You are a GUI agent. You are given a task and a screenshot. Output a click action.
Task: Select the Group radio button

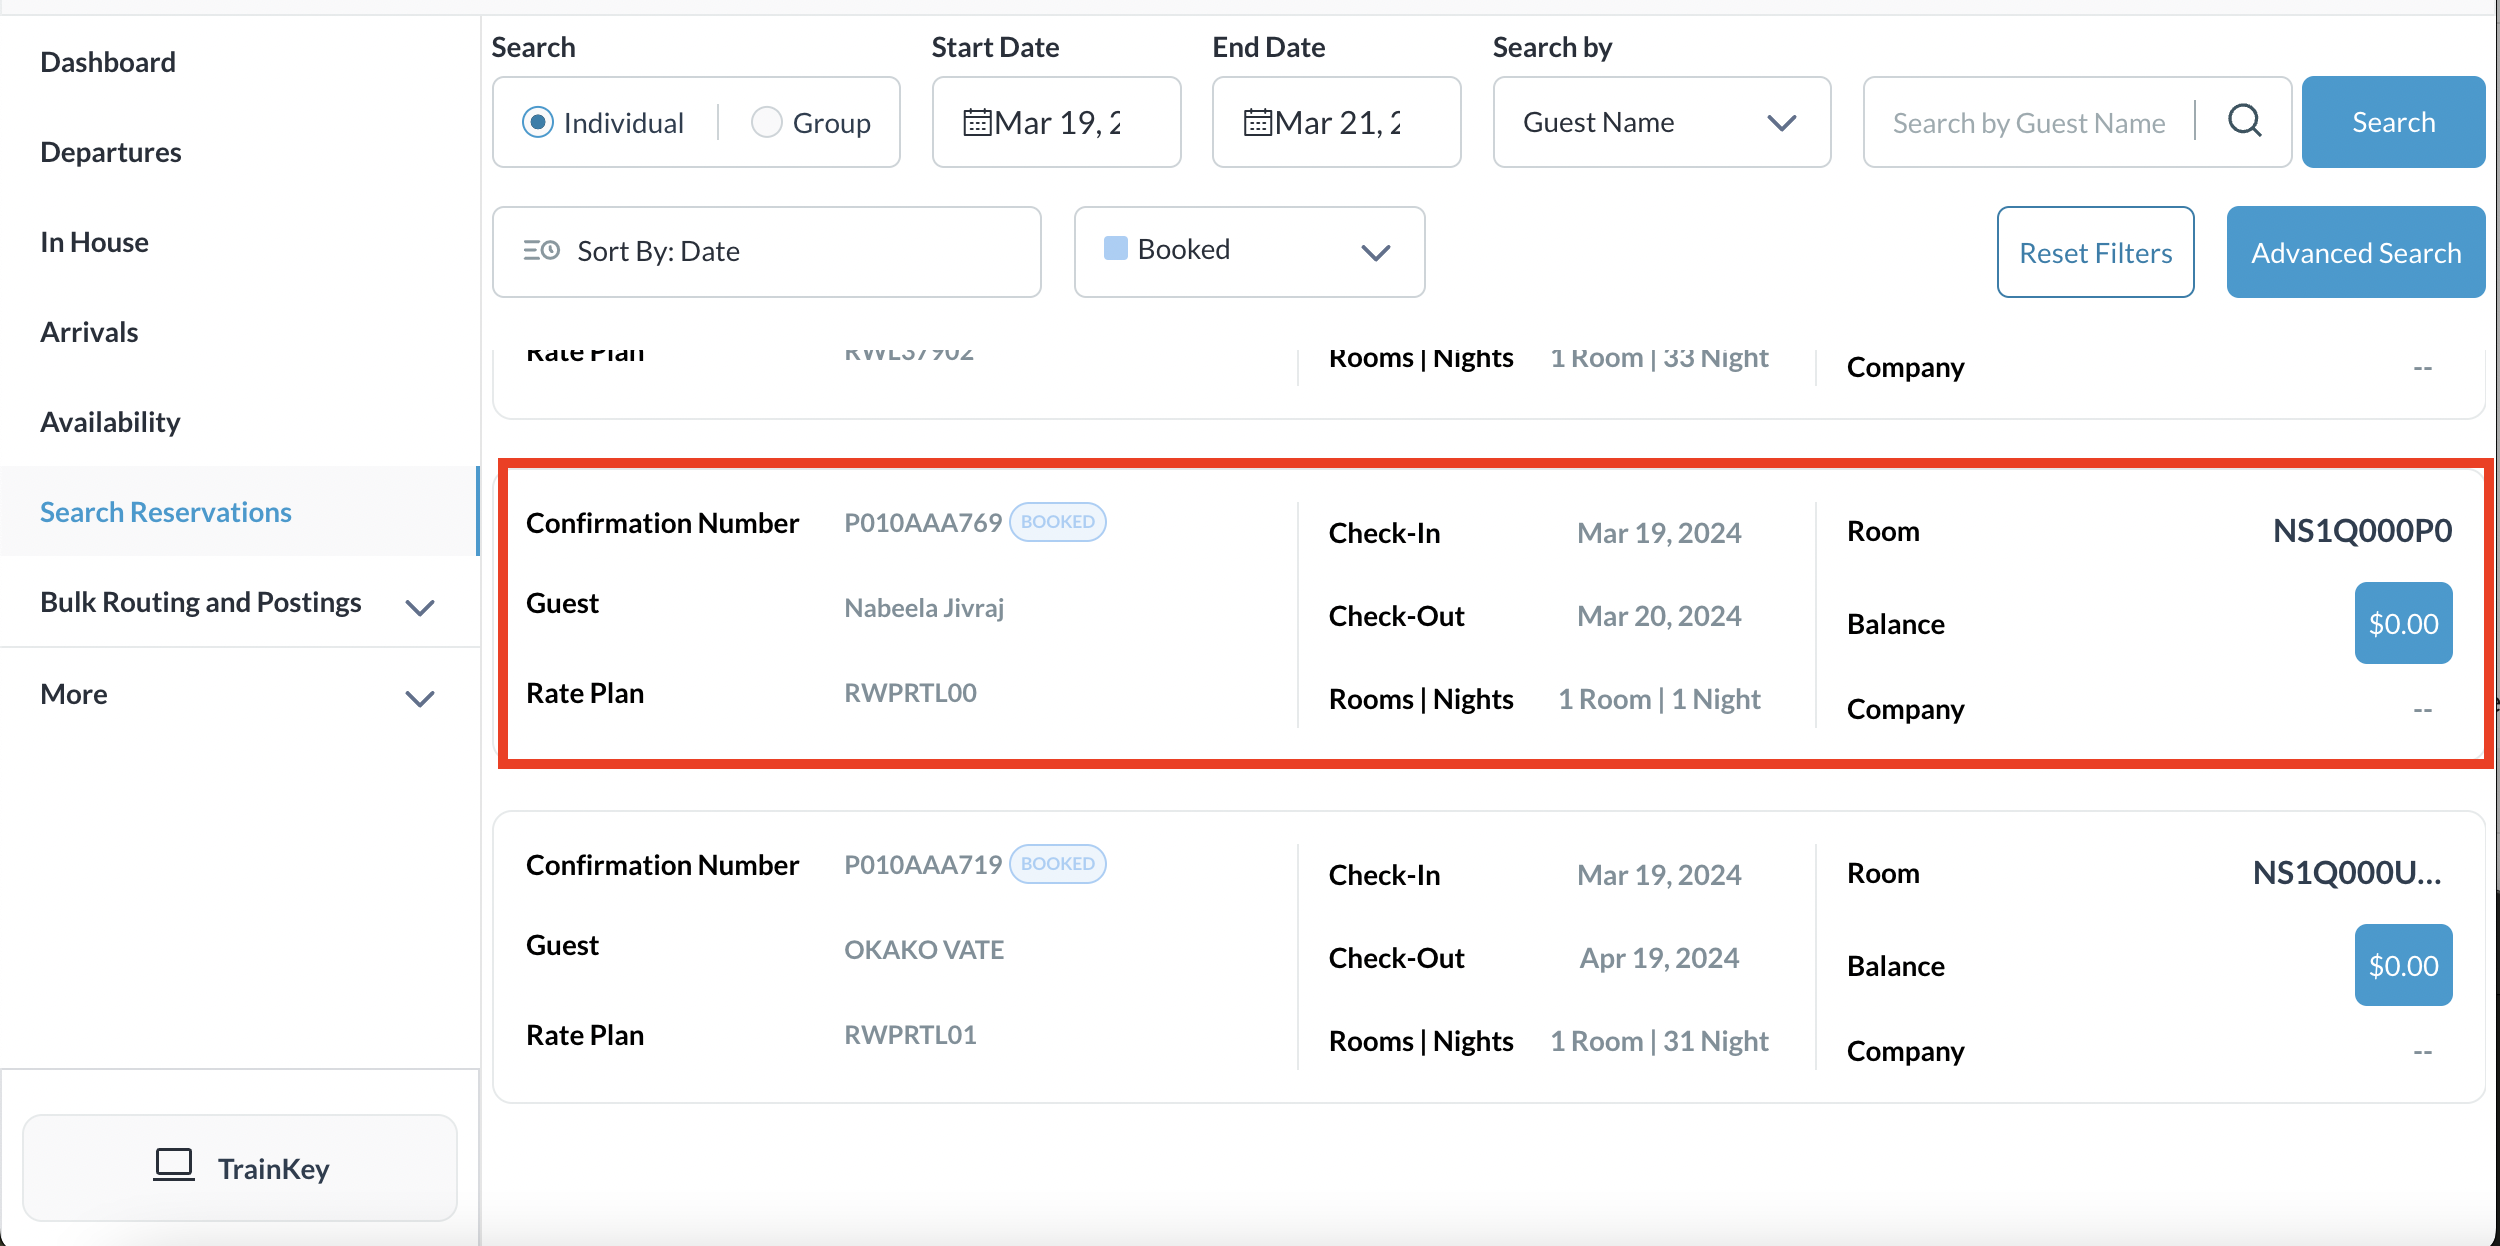tap(766, 122)
